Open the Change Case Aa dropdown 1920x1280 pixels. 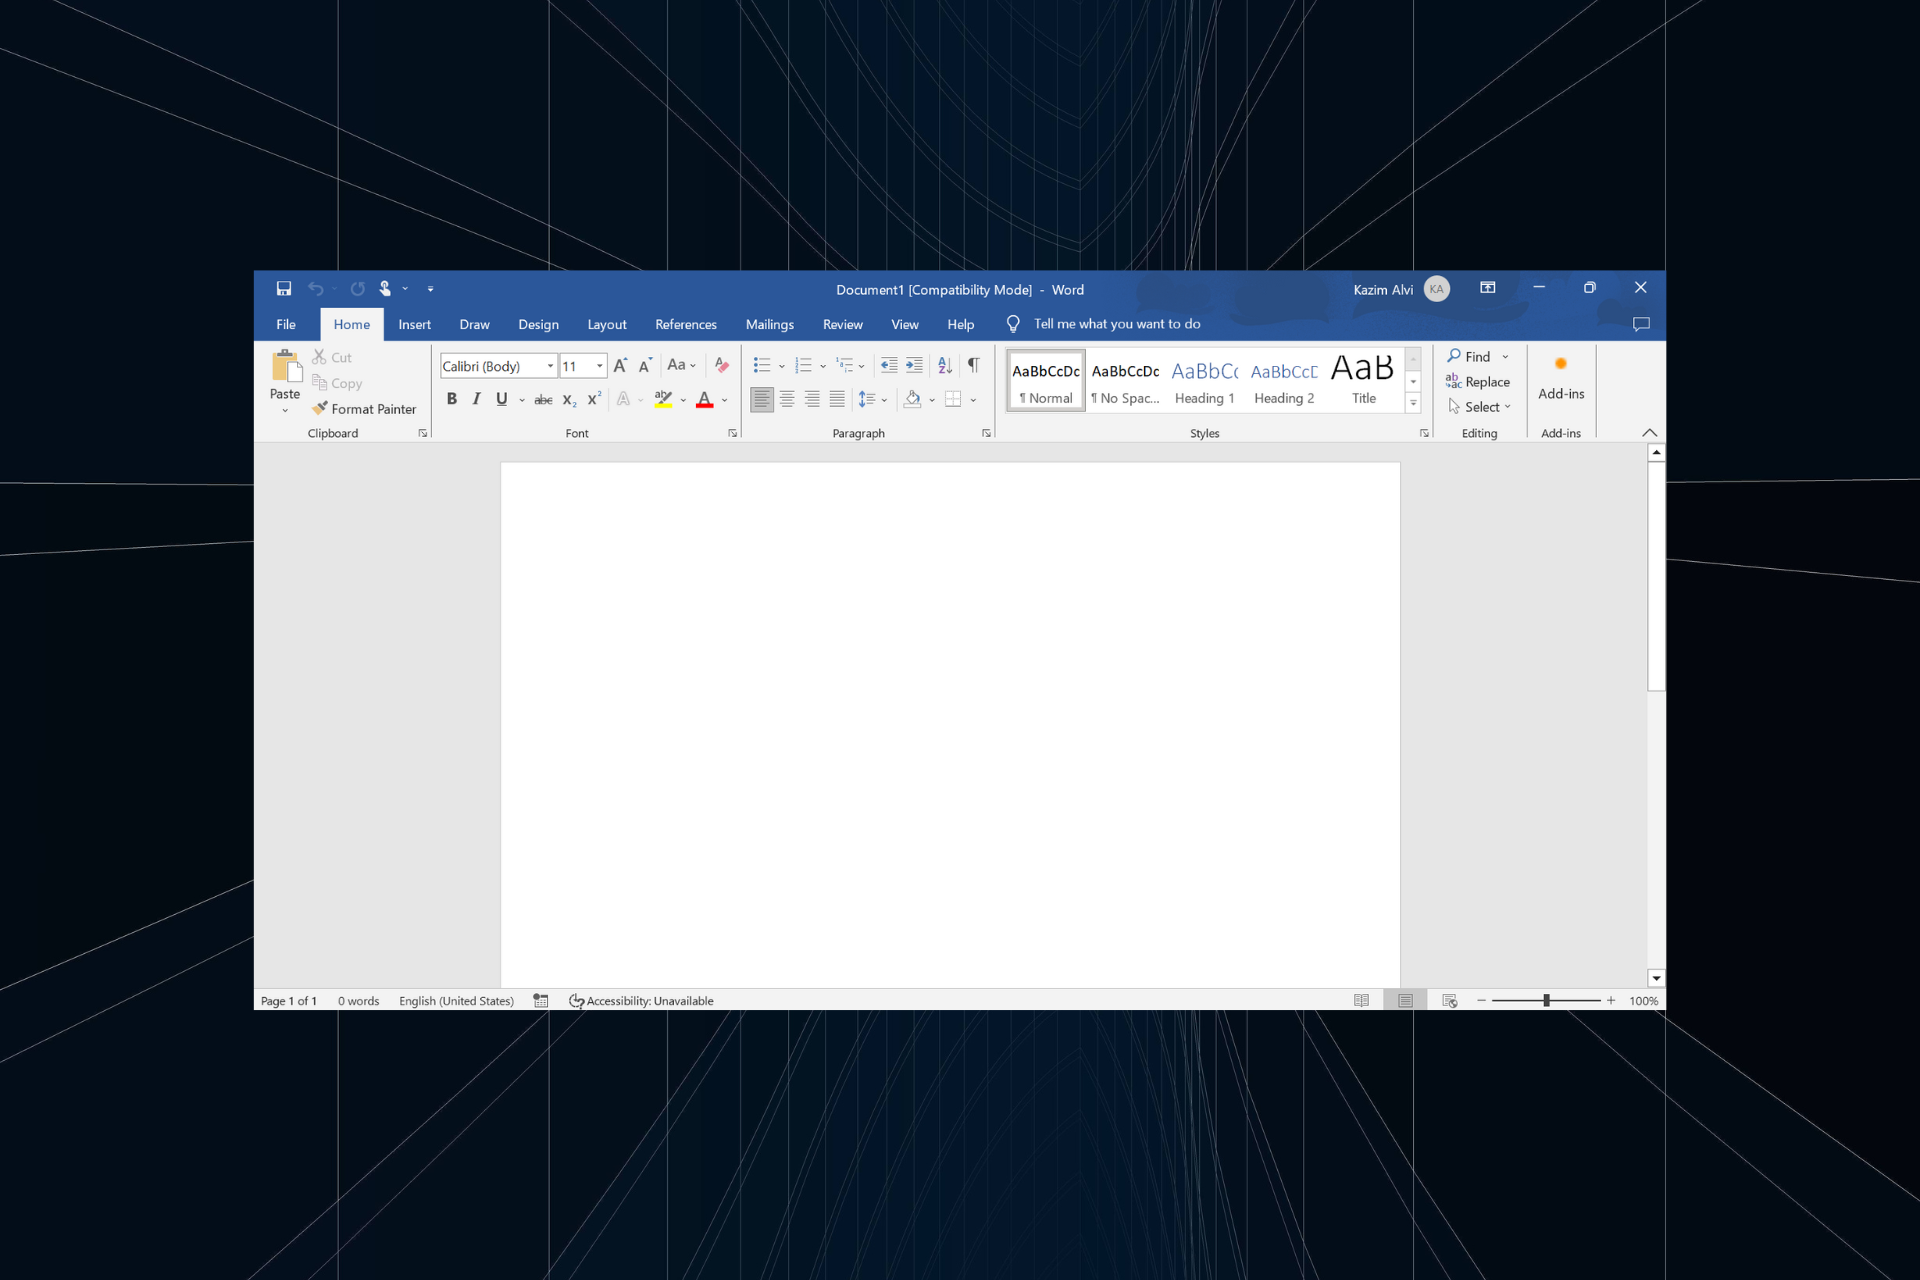(681, 366)
